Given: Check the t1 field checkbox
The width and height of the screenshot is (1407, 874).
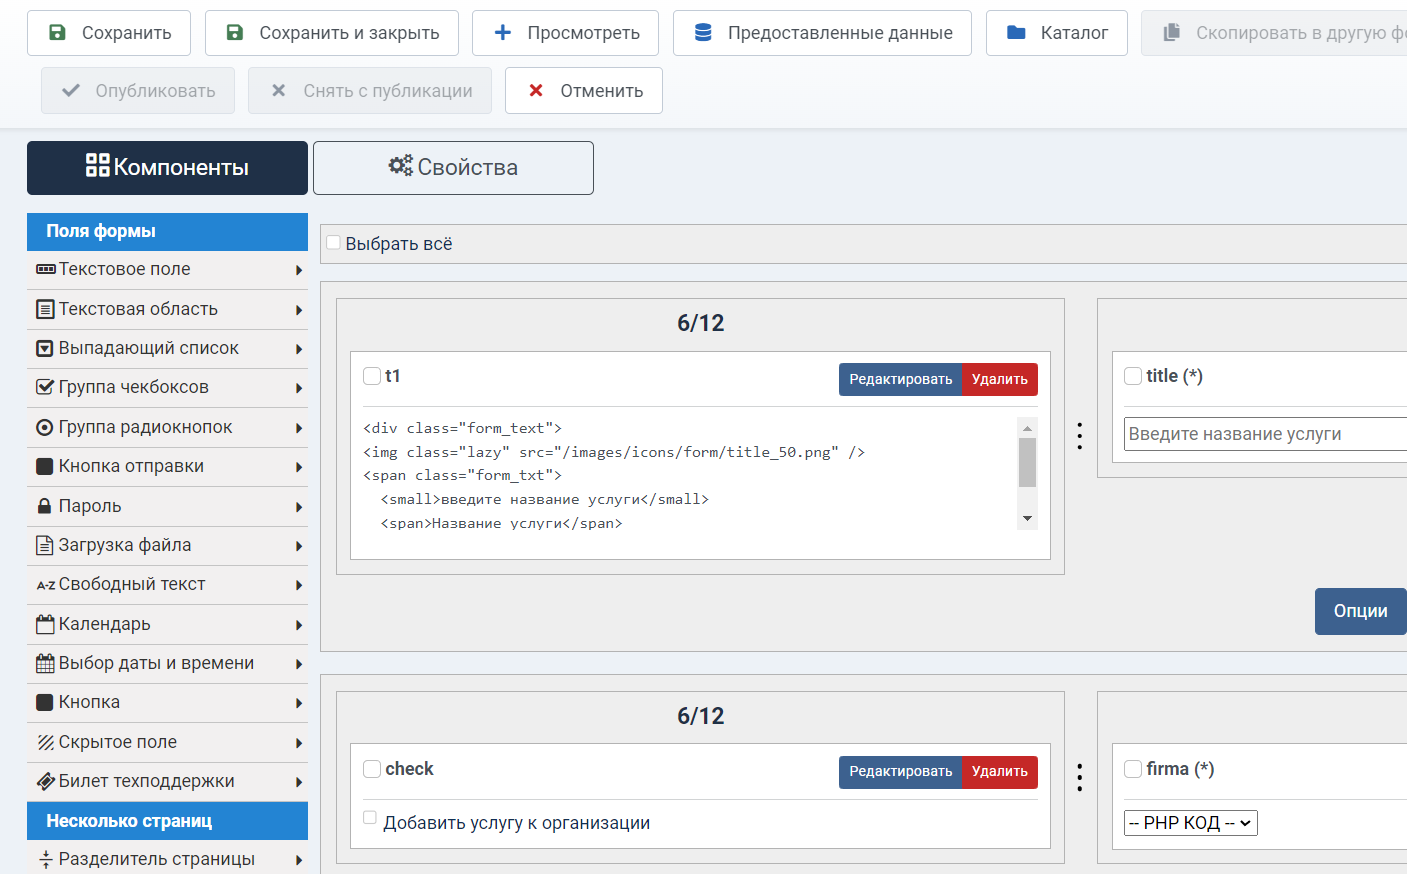Looking at the screenshot, I should click(372, 376).
